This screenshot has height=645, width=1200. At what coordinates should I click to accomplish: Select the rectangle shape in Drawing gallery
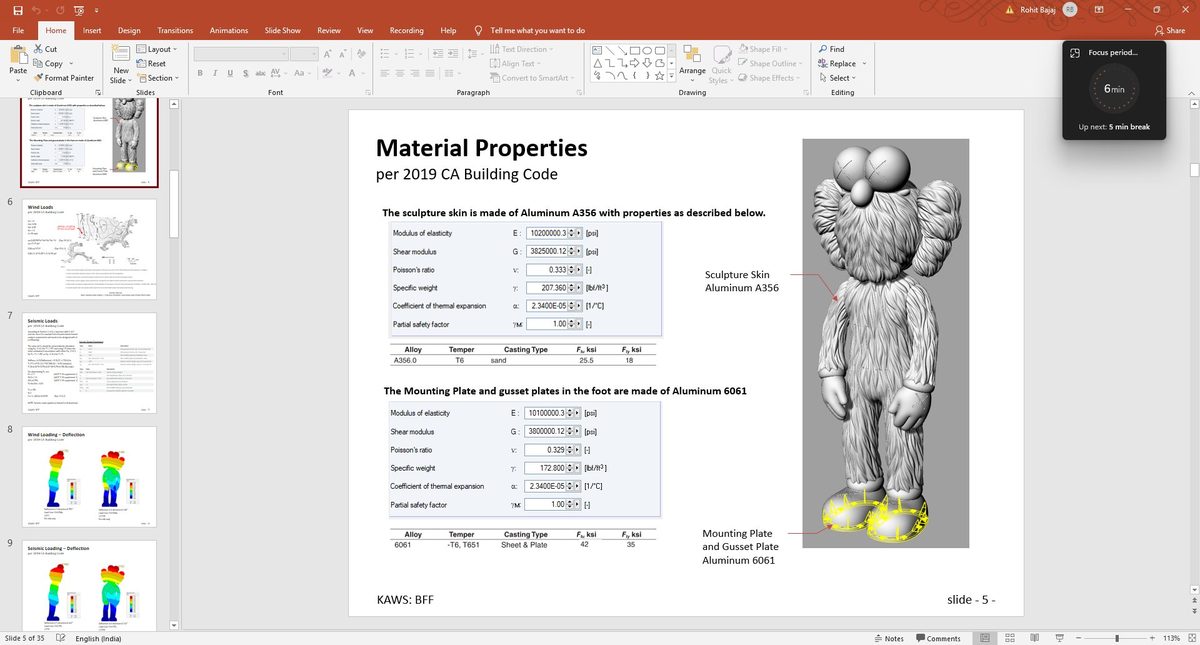coord(633,48)
